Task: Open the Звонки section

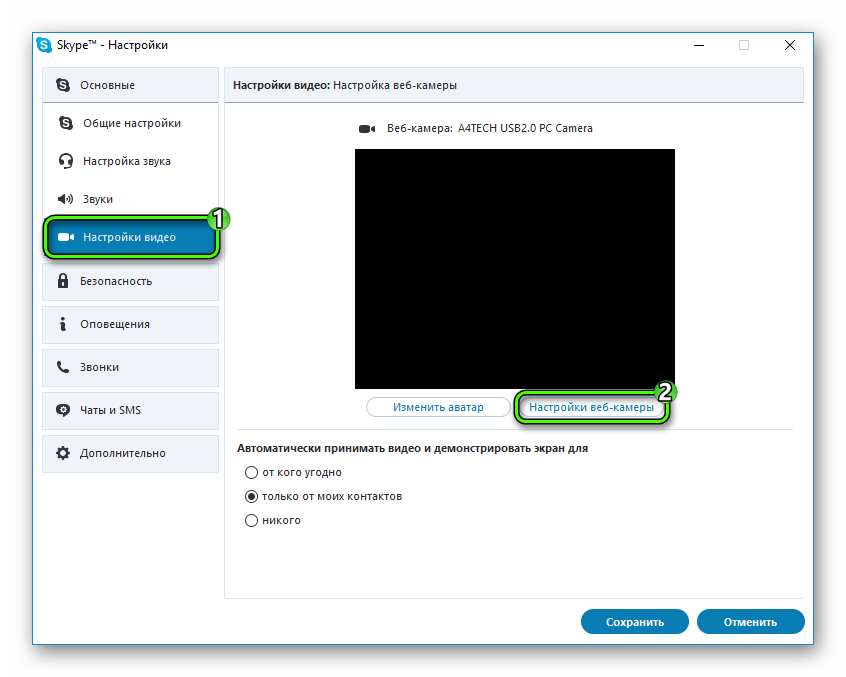Action: (x=131, y=367)
